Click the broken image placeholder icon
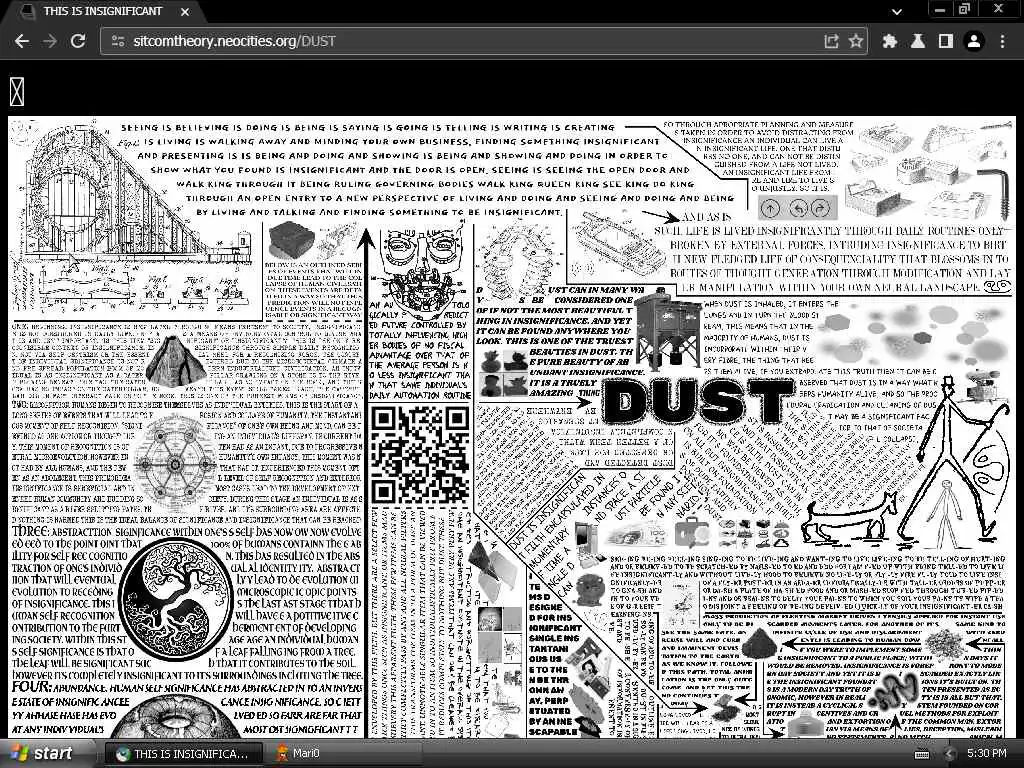The width and height of the screenshot is (1024, 768). tap(17, 91)
